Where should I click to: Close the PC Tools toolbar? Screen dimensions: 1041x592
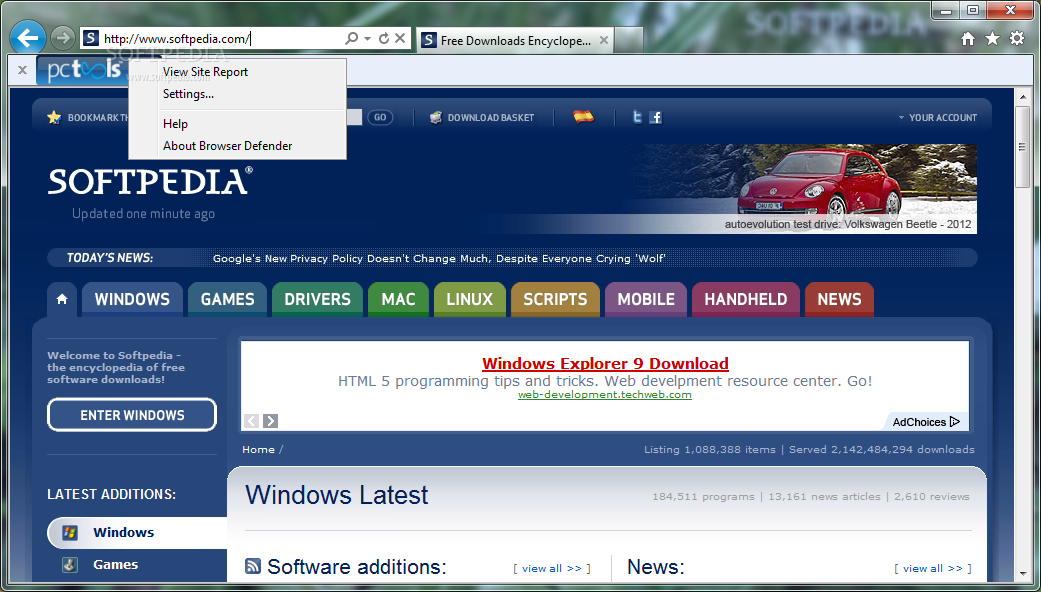[x=22, y=70]
